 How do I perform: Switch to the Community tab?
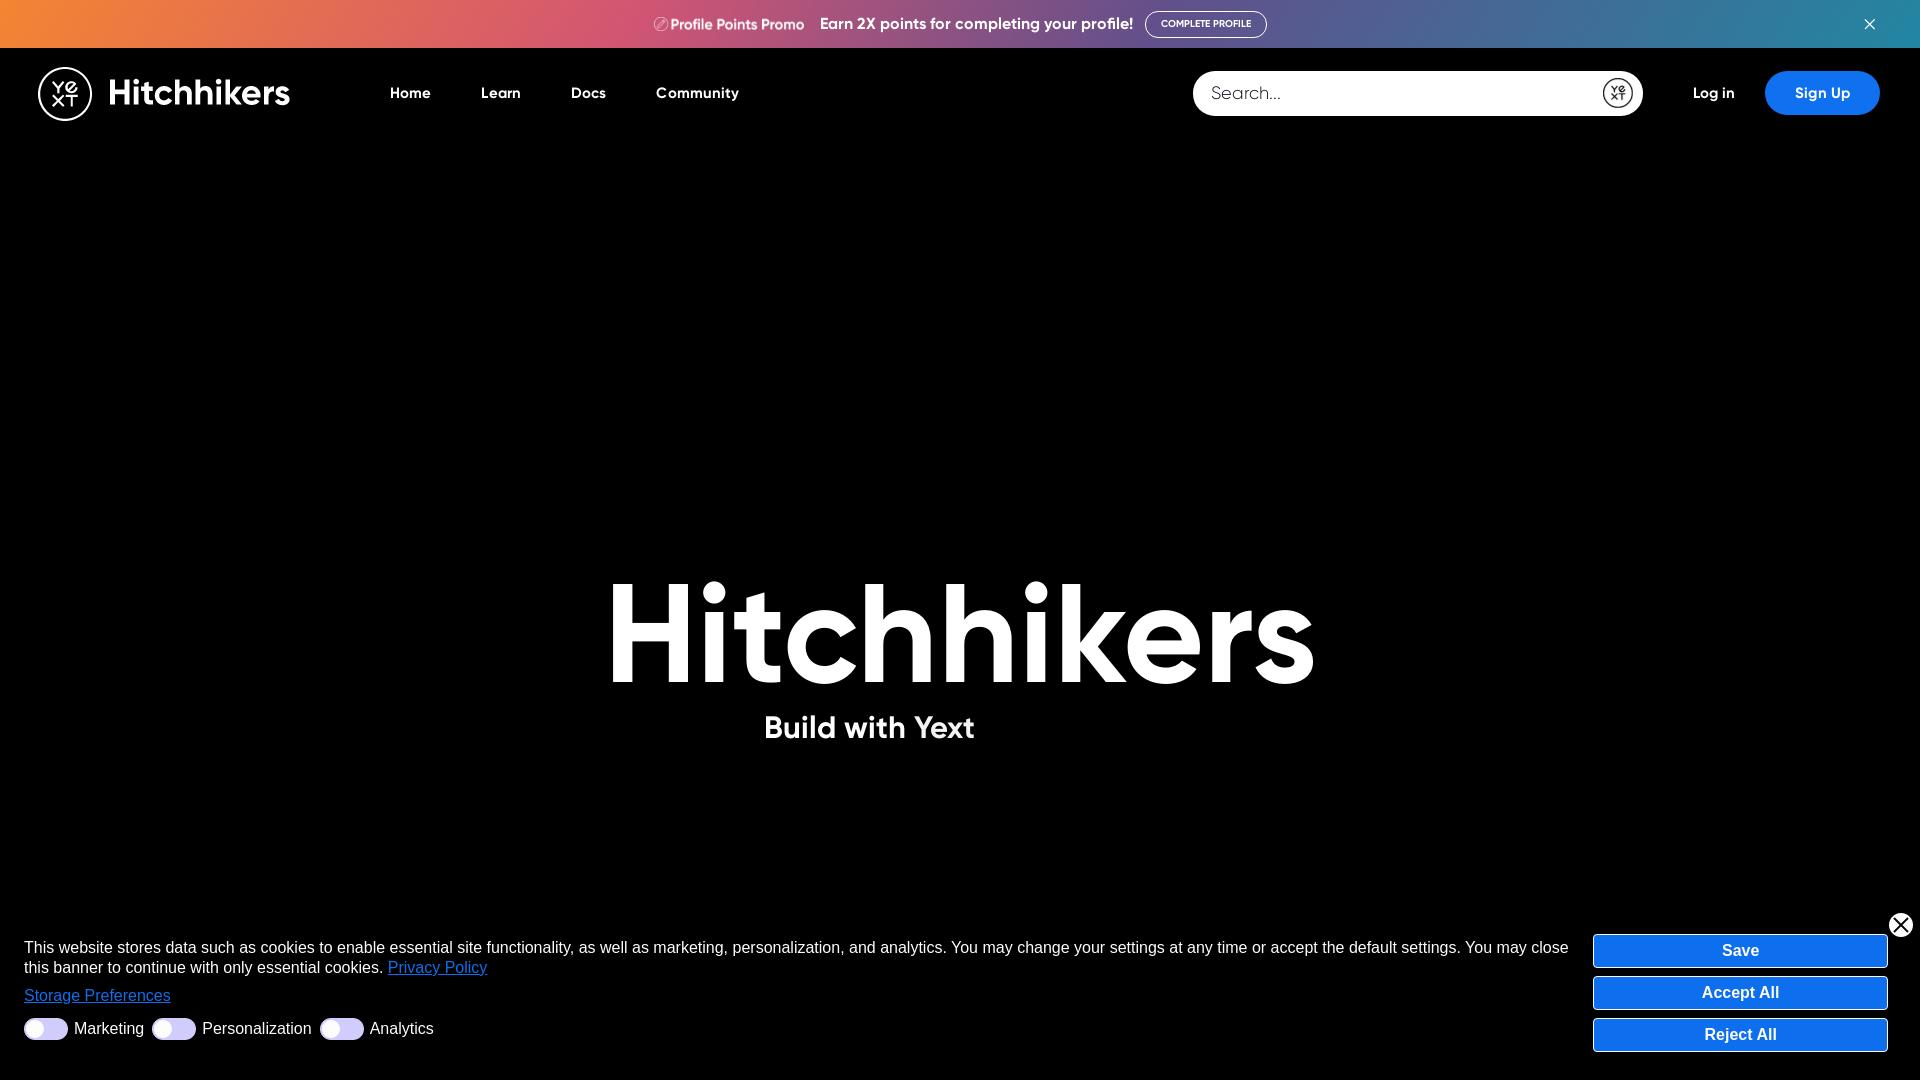pos(697,92)
